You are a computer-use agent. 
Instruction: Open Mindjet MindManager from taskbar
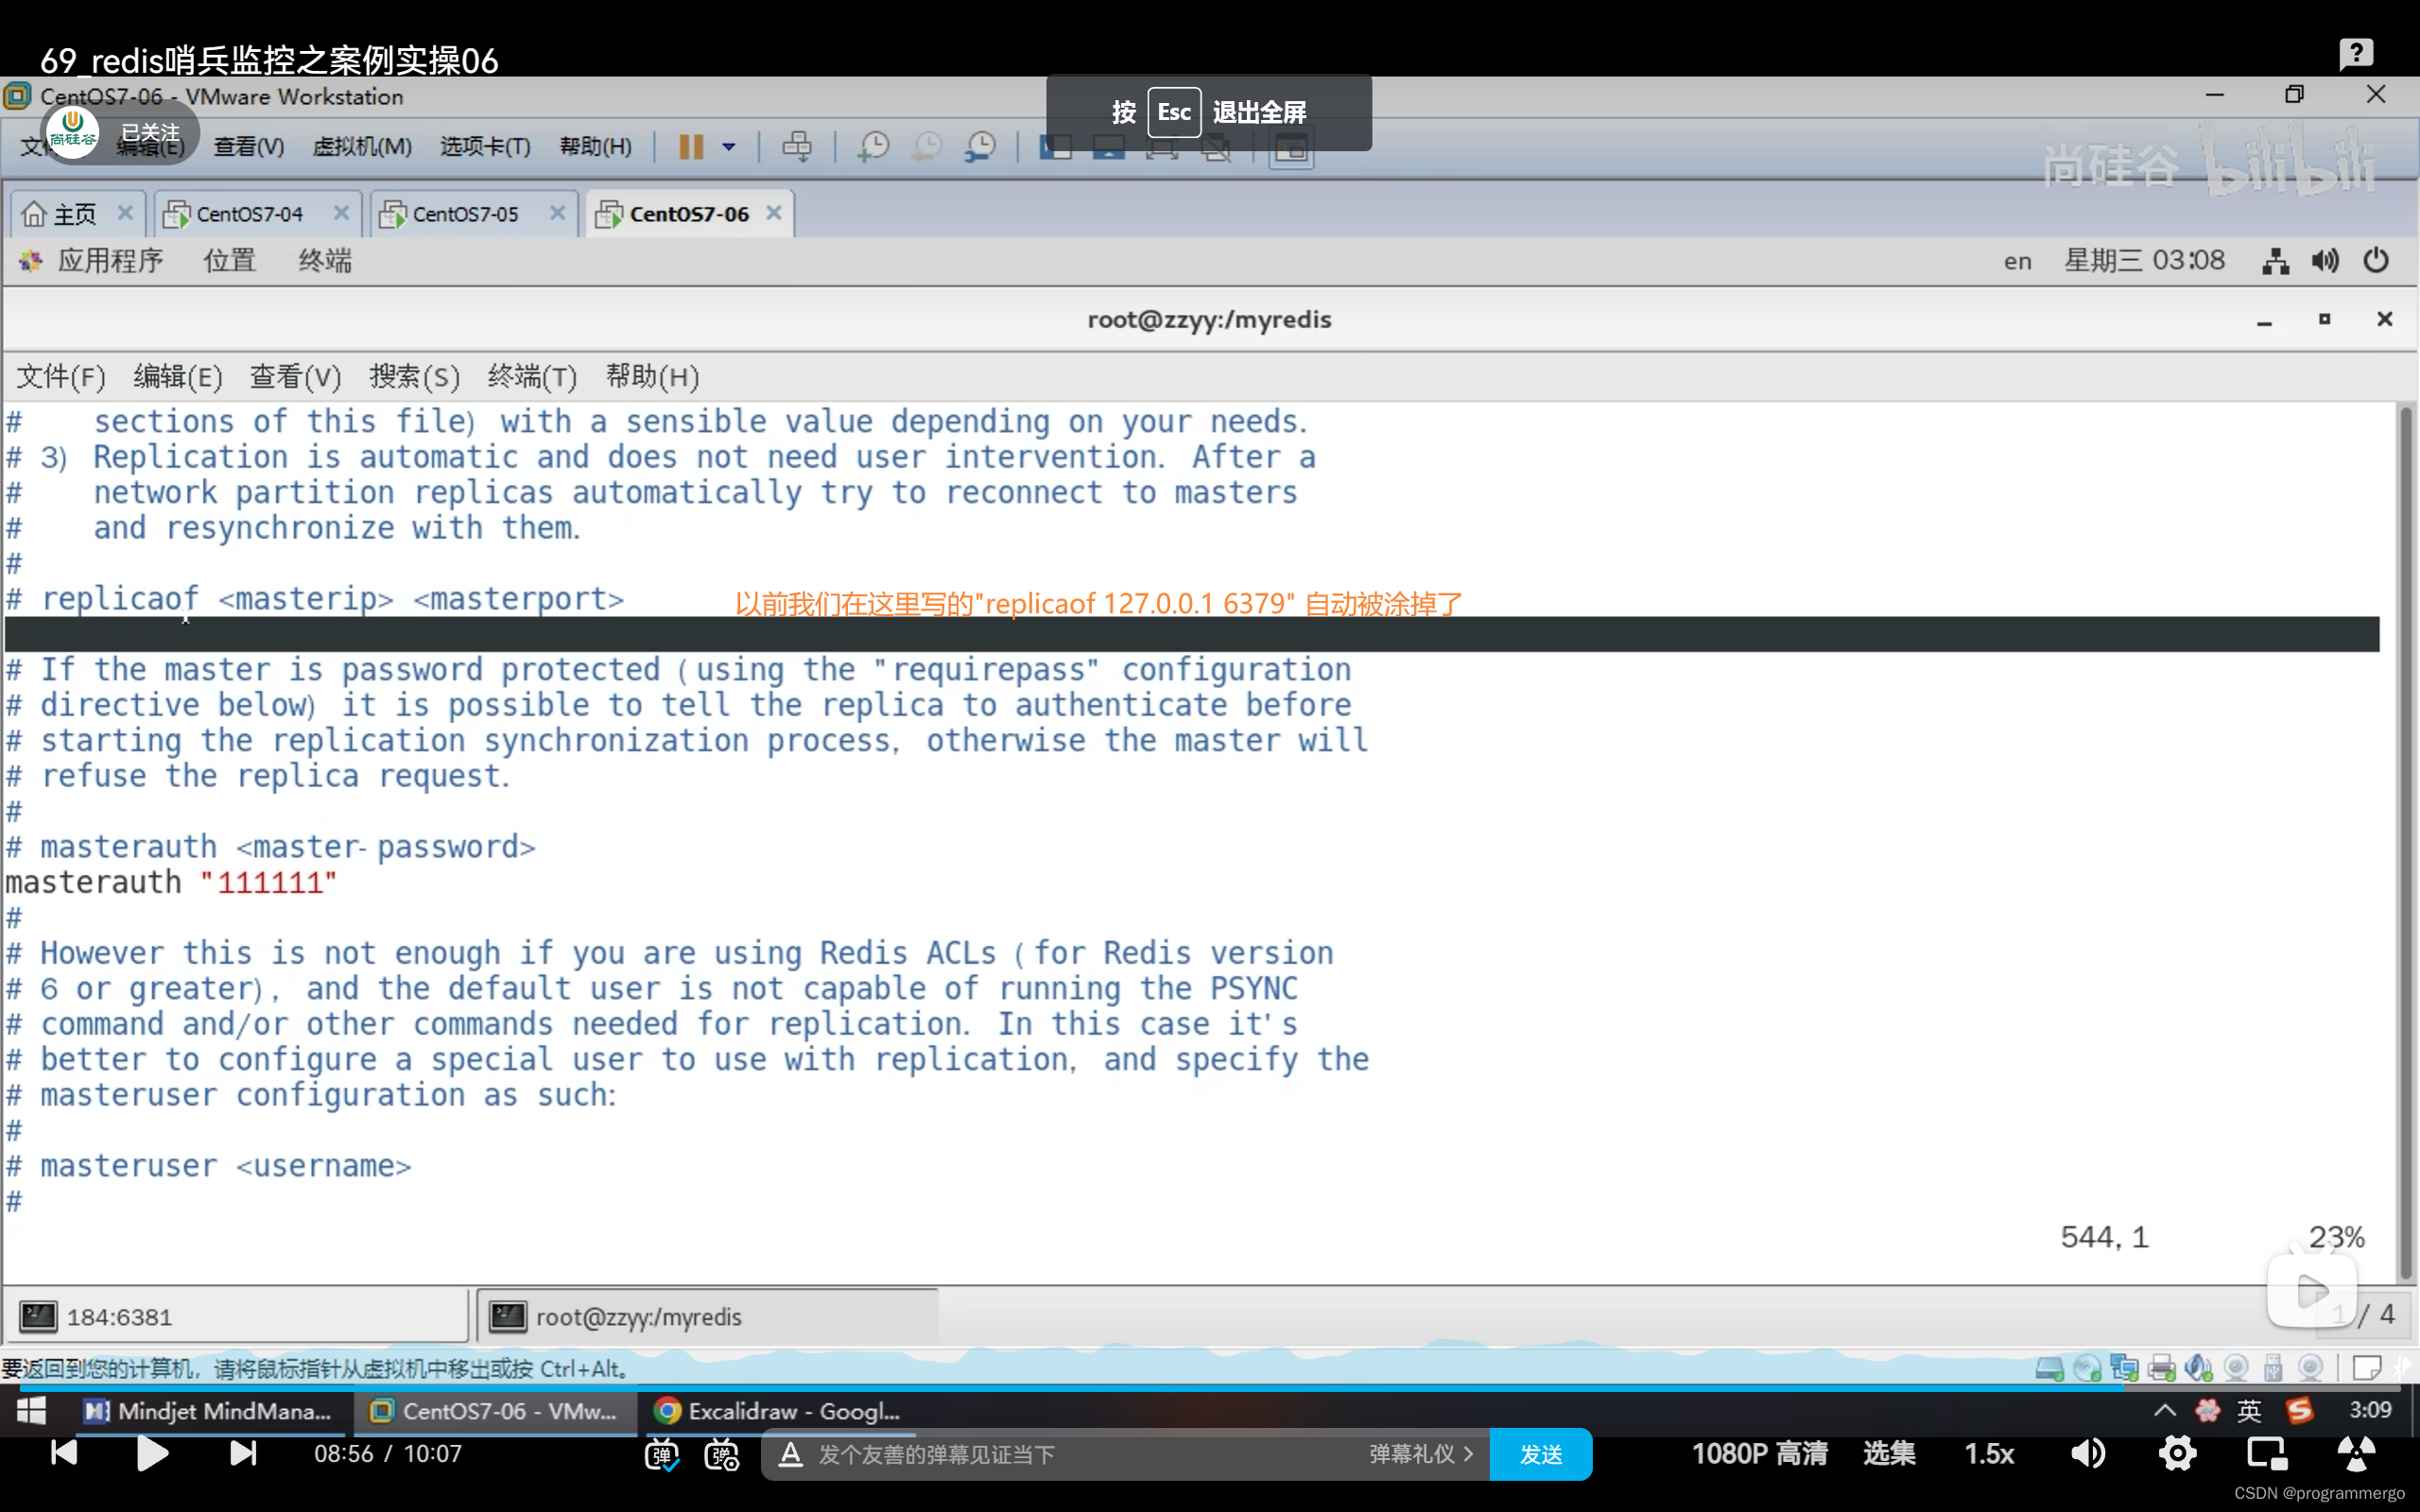pos(208,1411)
